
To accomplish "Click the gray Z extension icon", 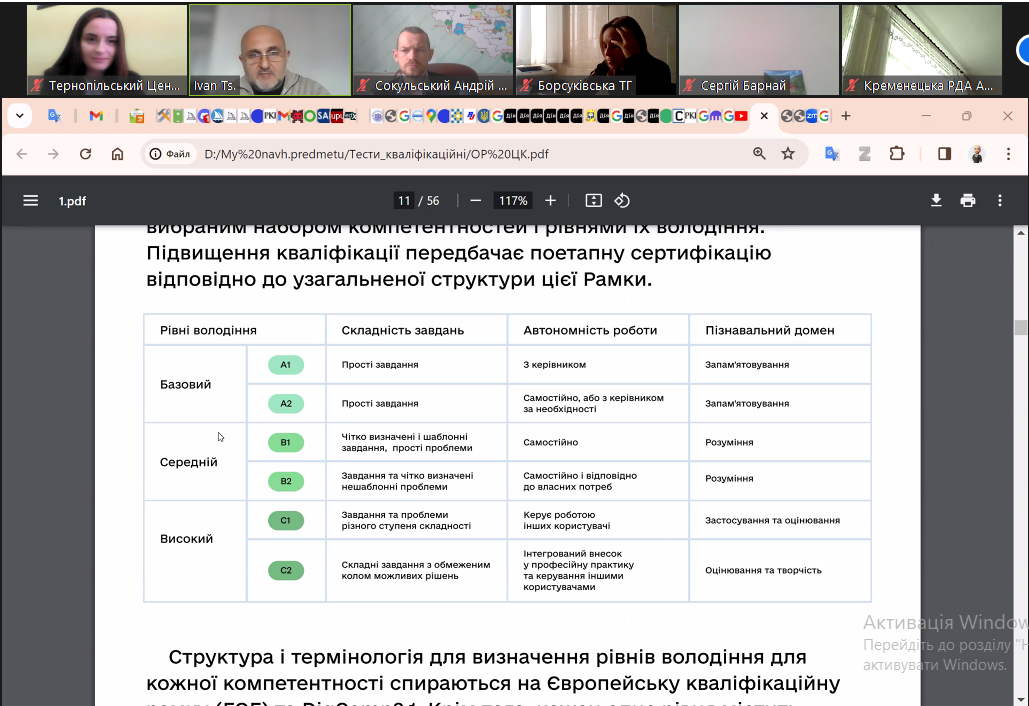I will point(864,154).
